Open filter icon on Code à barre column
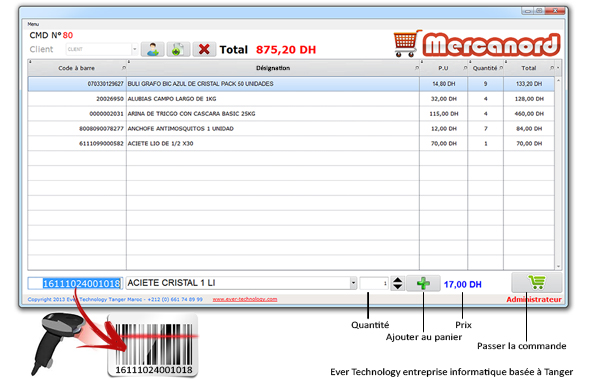 (124, 68)
